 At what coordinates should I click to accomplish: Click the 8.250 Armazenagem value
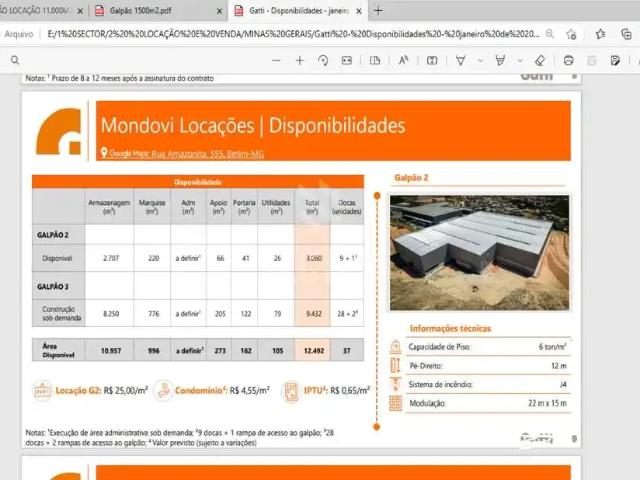pos(111,313)
